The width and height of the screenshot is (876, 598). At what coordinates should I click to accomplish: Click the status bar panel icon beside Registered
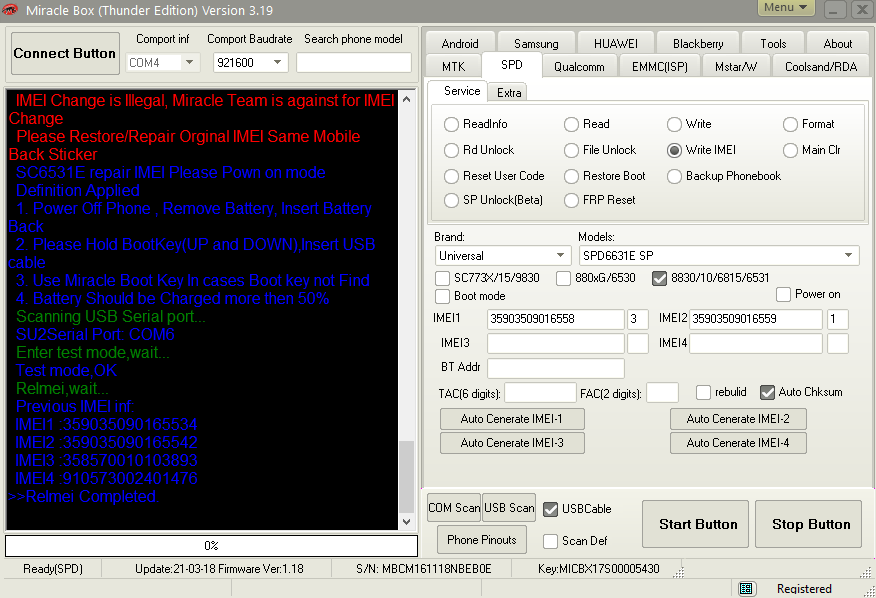746,588
